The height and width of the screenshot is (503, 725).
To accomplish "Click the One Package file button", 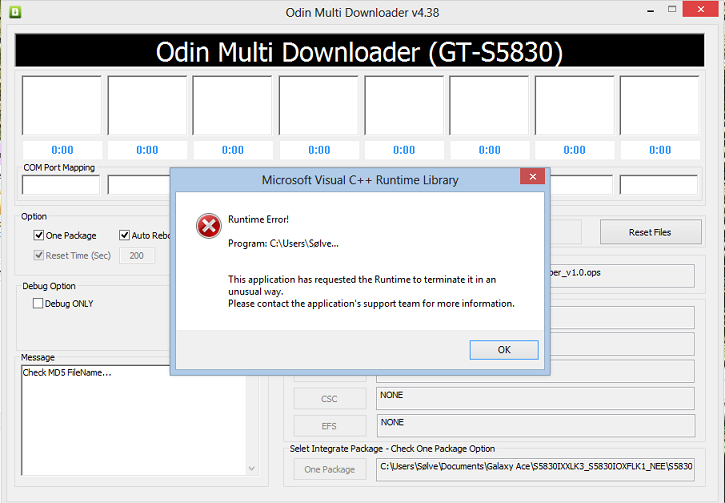I will pyautogui.click(x=330, y=469).
